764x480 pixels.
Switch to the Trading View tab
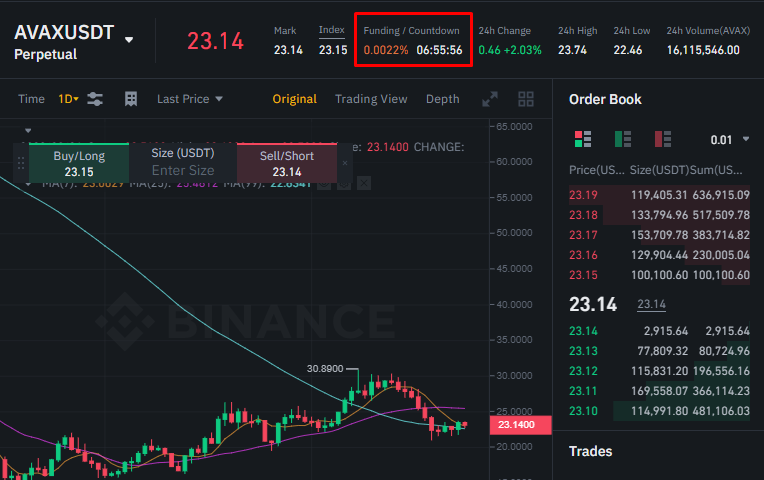click(x=371, y=99)
